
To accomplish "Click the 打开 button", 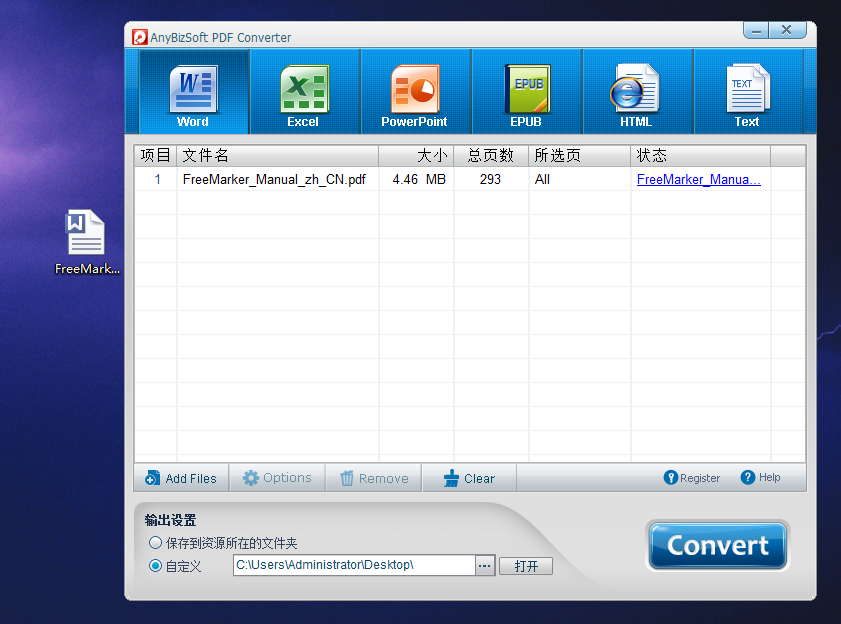I will (x=526, y=566).
